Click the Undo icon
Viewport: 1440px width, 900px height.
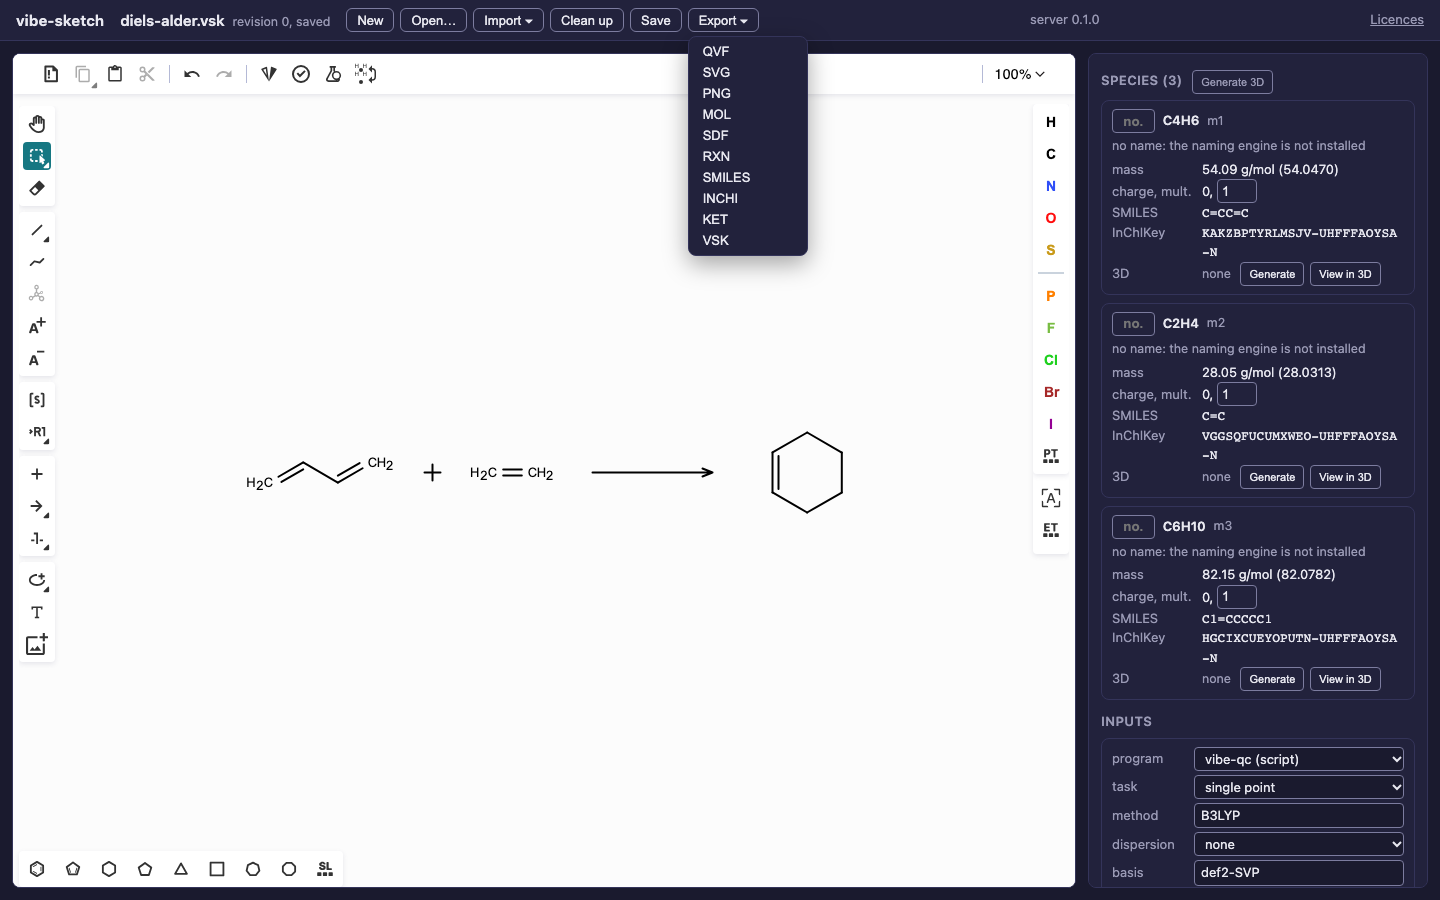192,74
